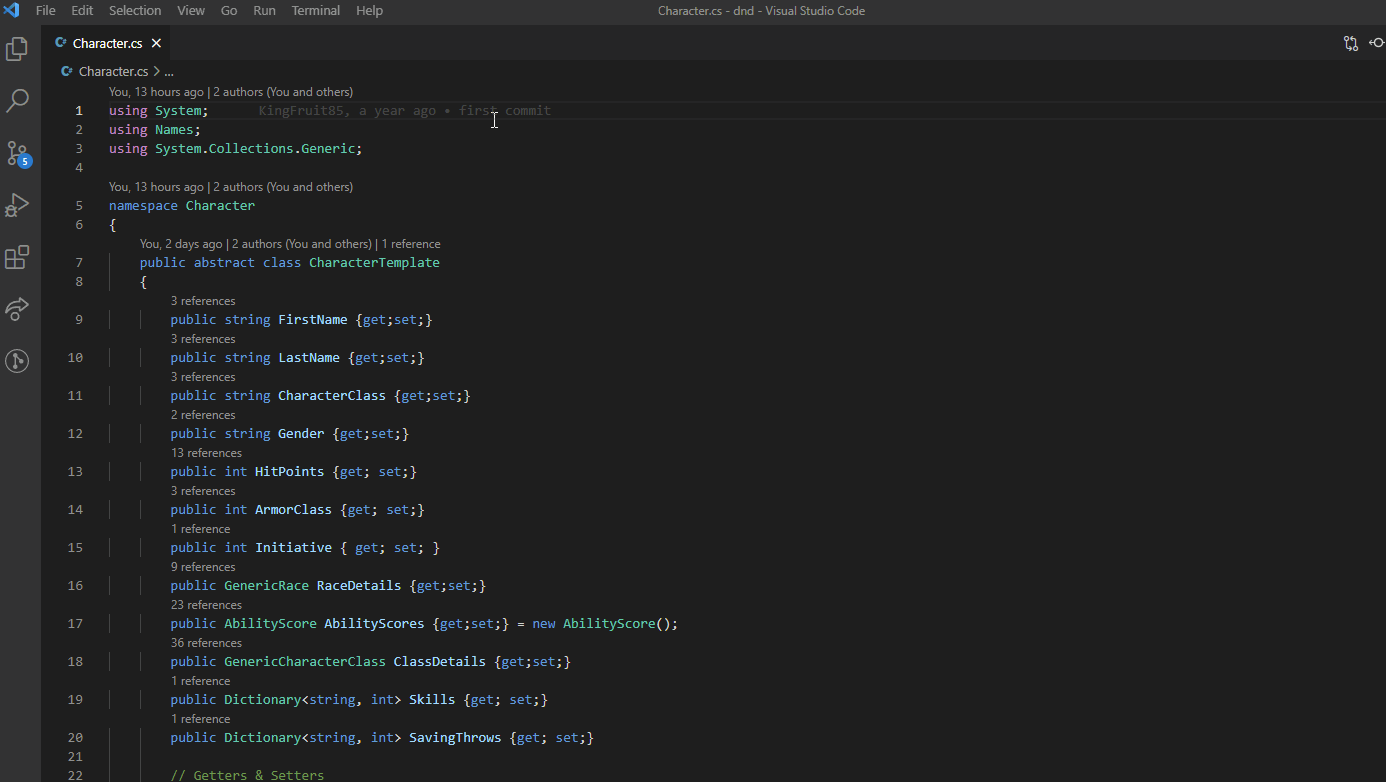Open the GitLens sidebar icon
This screenshot has width=1386, height=782.
click(x=17, y=361)
